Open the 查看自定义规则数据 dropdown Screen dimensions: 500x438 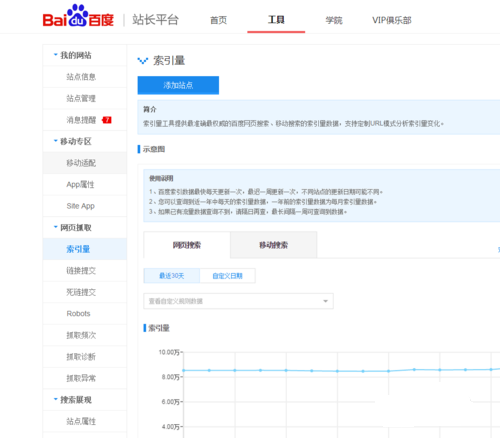point(238,301)
